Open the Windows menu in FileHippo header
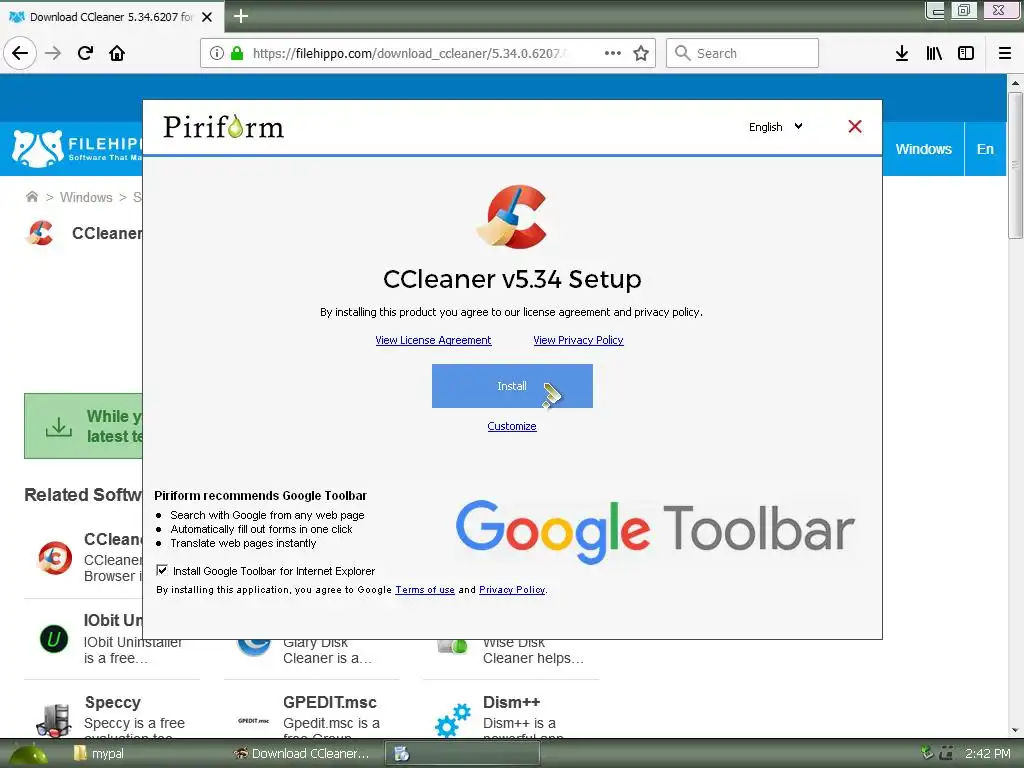This screenshot has height=768, width=1024. coord(923,149)
